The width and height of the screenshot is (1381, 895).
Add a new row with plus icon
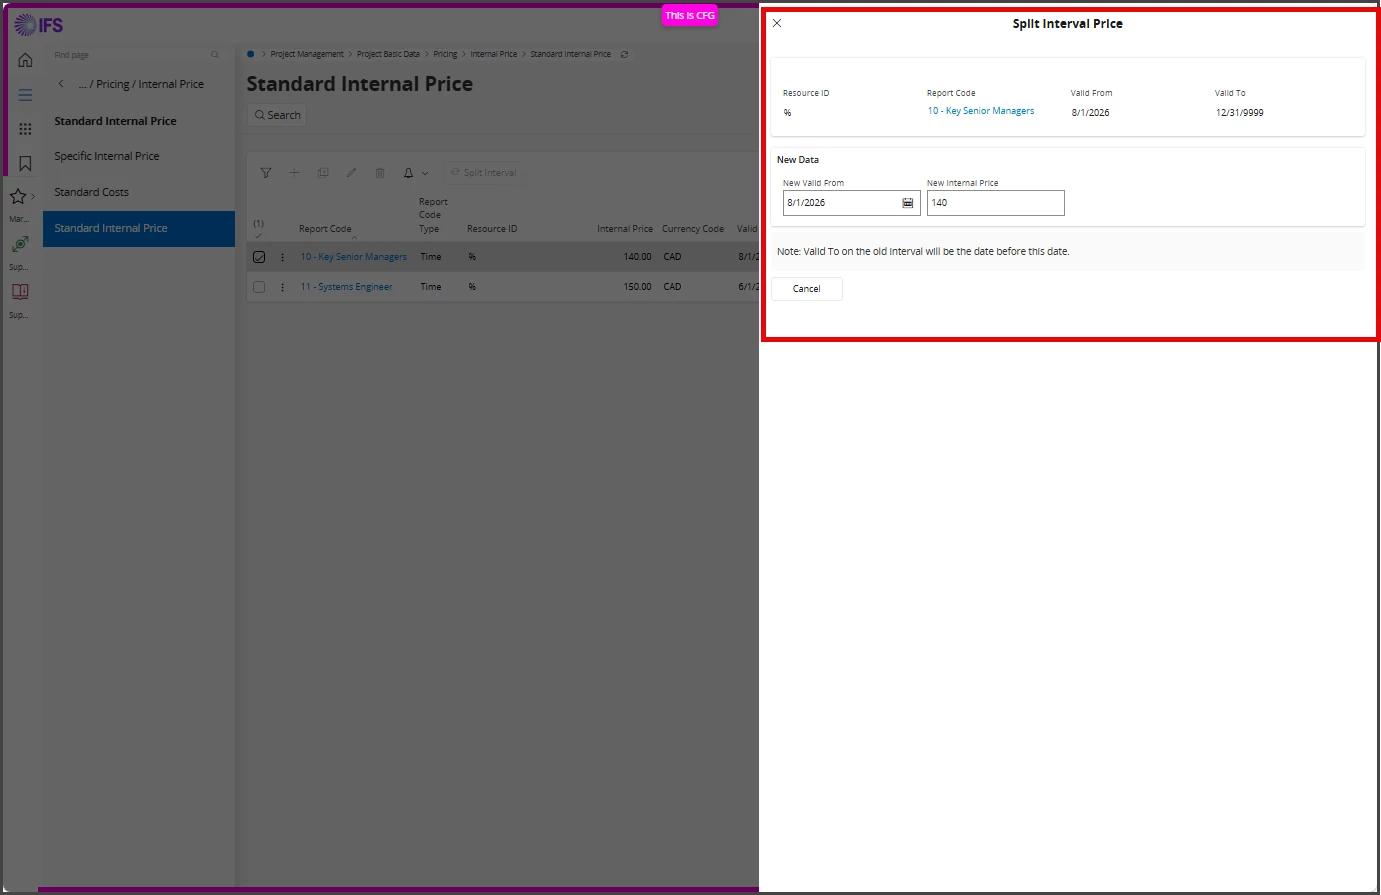294,173
